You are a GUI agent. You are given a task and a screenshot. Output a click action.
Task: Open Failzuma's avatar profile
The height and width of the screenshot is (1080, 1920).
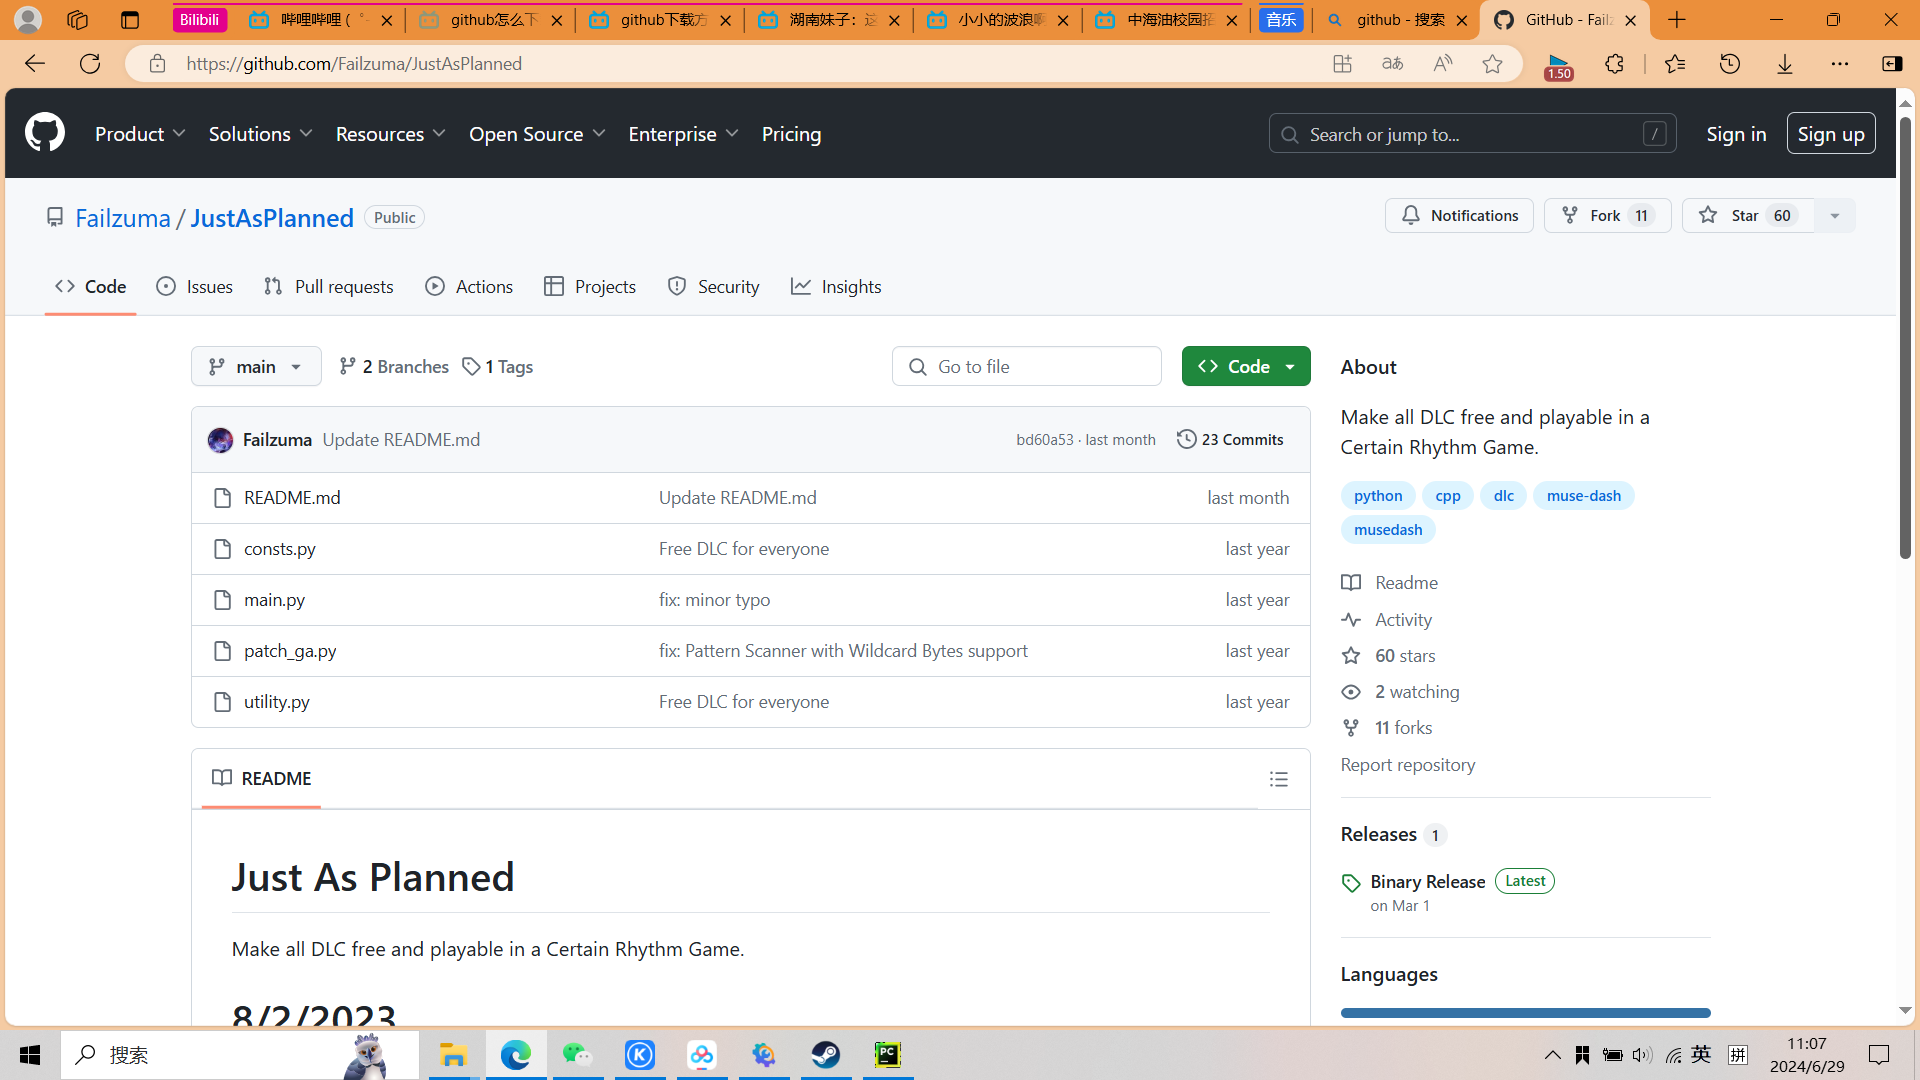(220, 440)
